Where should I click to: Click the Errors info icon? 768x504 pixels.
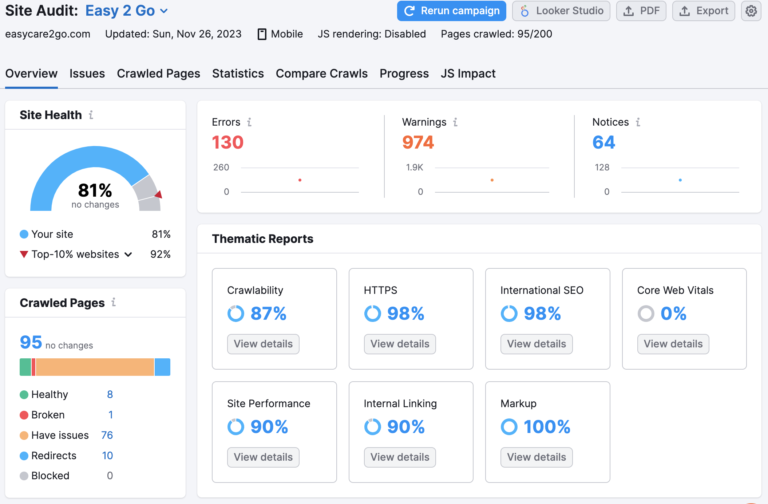click(249, 122)
